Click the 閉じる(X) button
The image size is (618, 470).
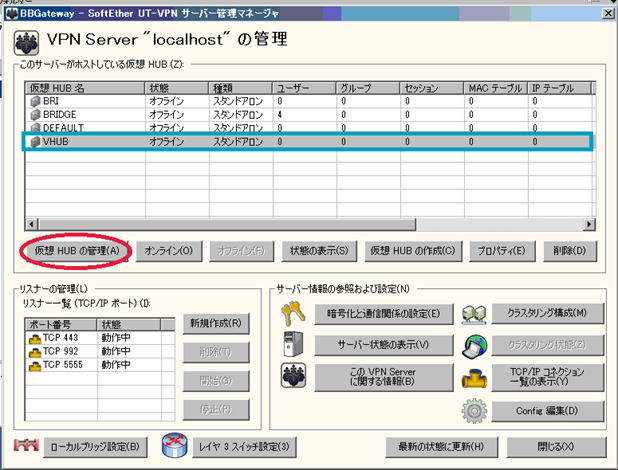[556, 447]
